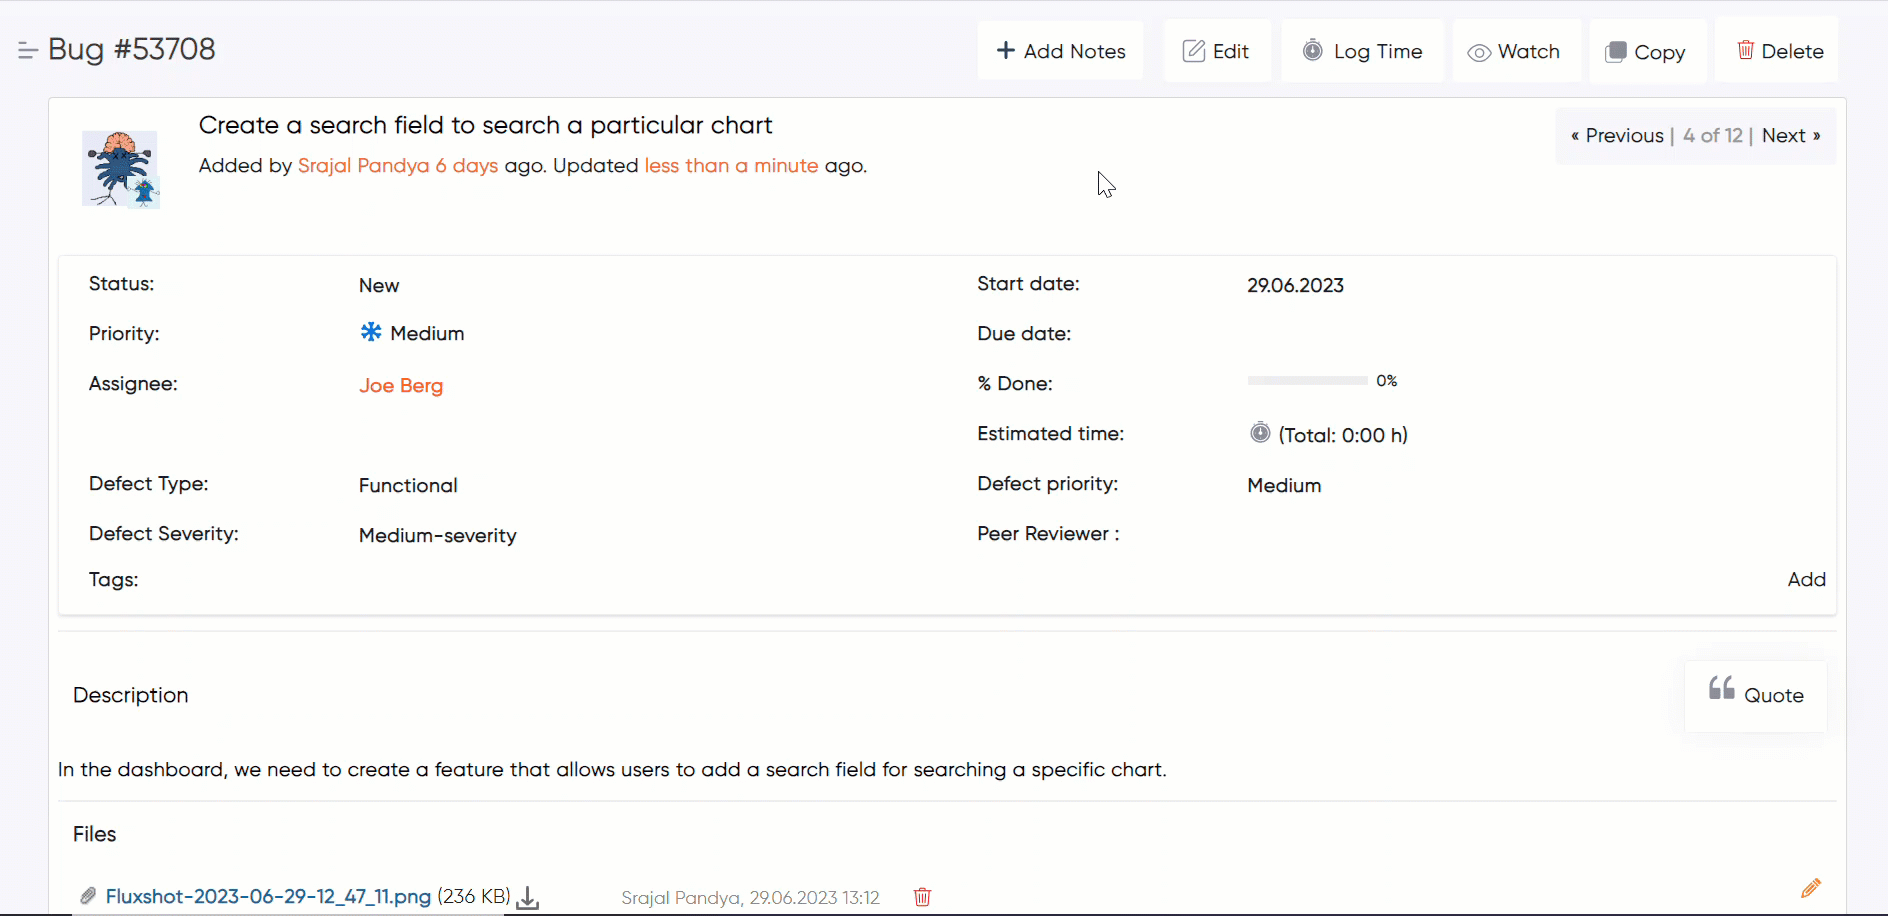Click Log Time with the stopwatch icon
The image size is (1888, 916).
(1362, 51)
